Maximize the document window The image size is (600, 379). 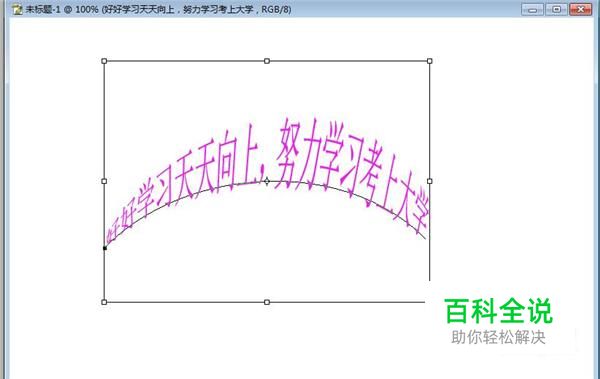coord(556,9)
